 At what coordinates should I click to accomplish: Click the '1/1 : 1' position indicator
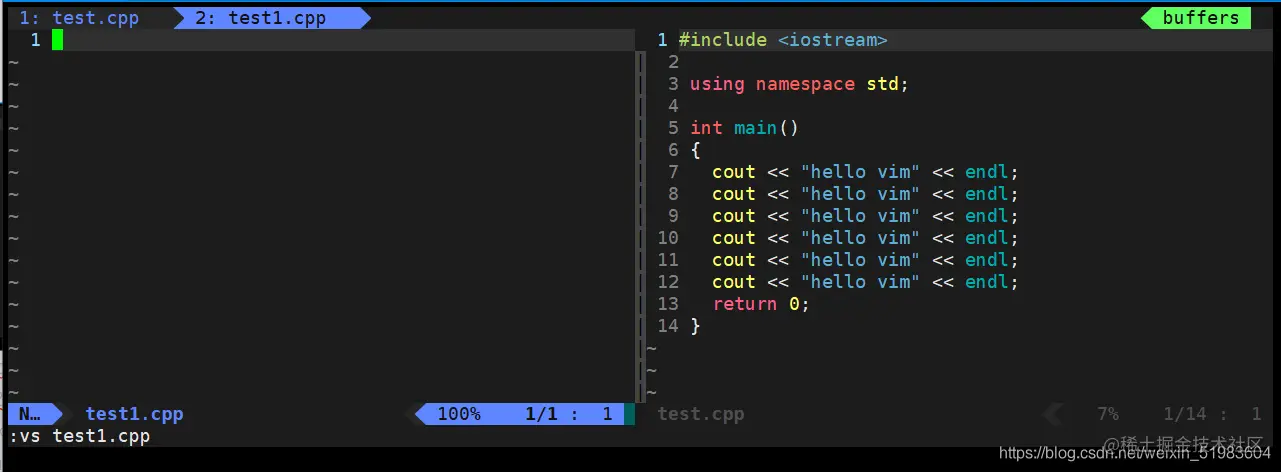pos(568,414)
